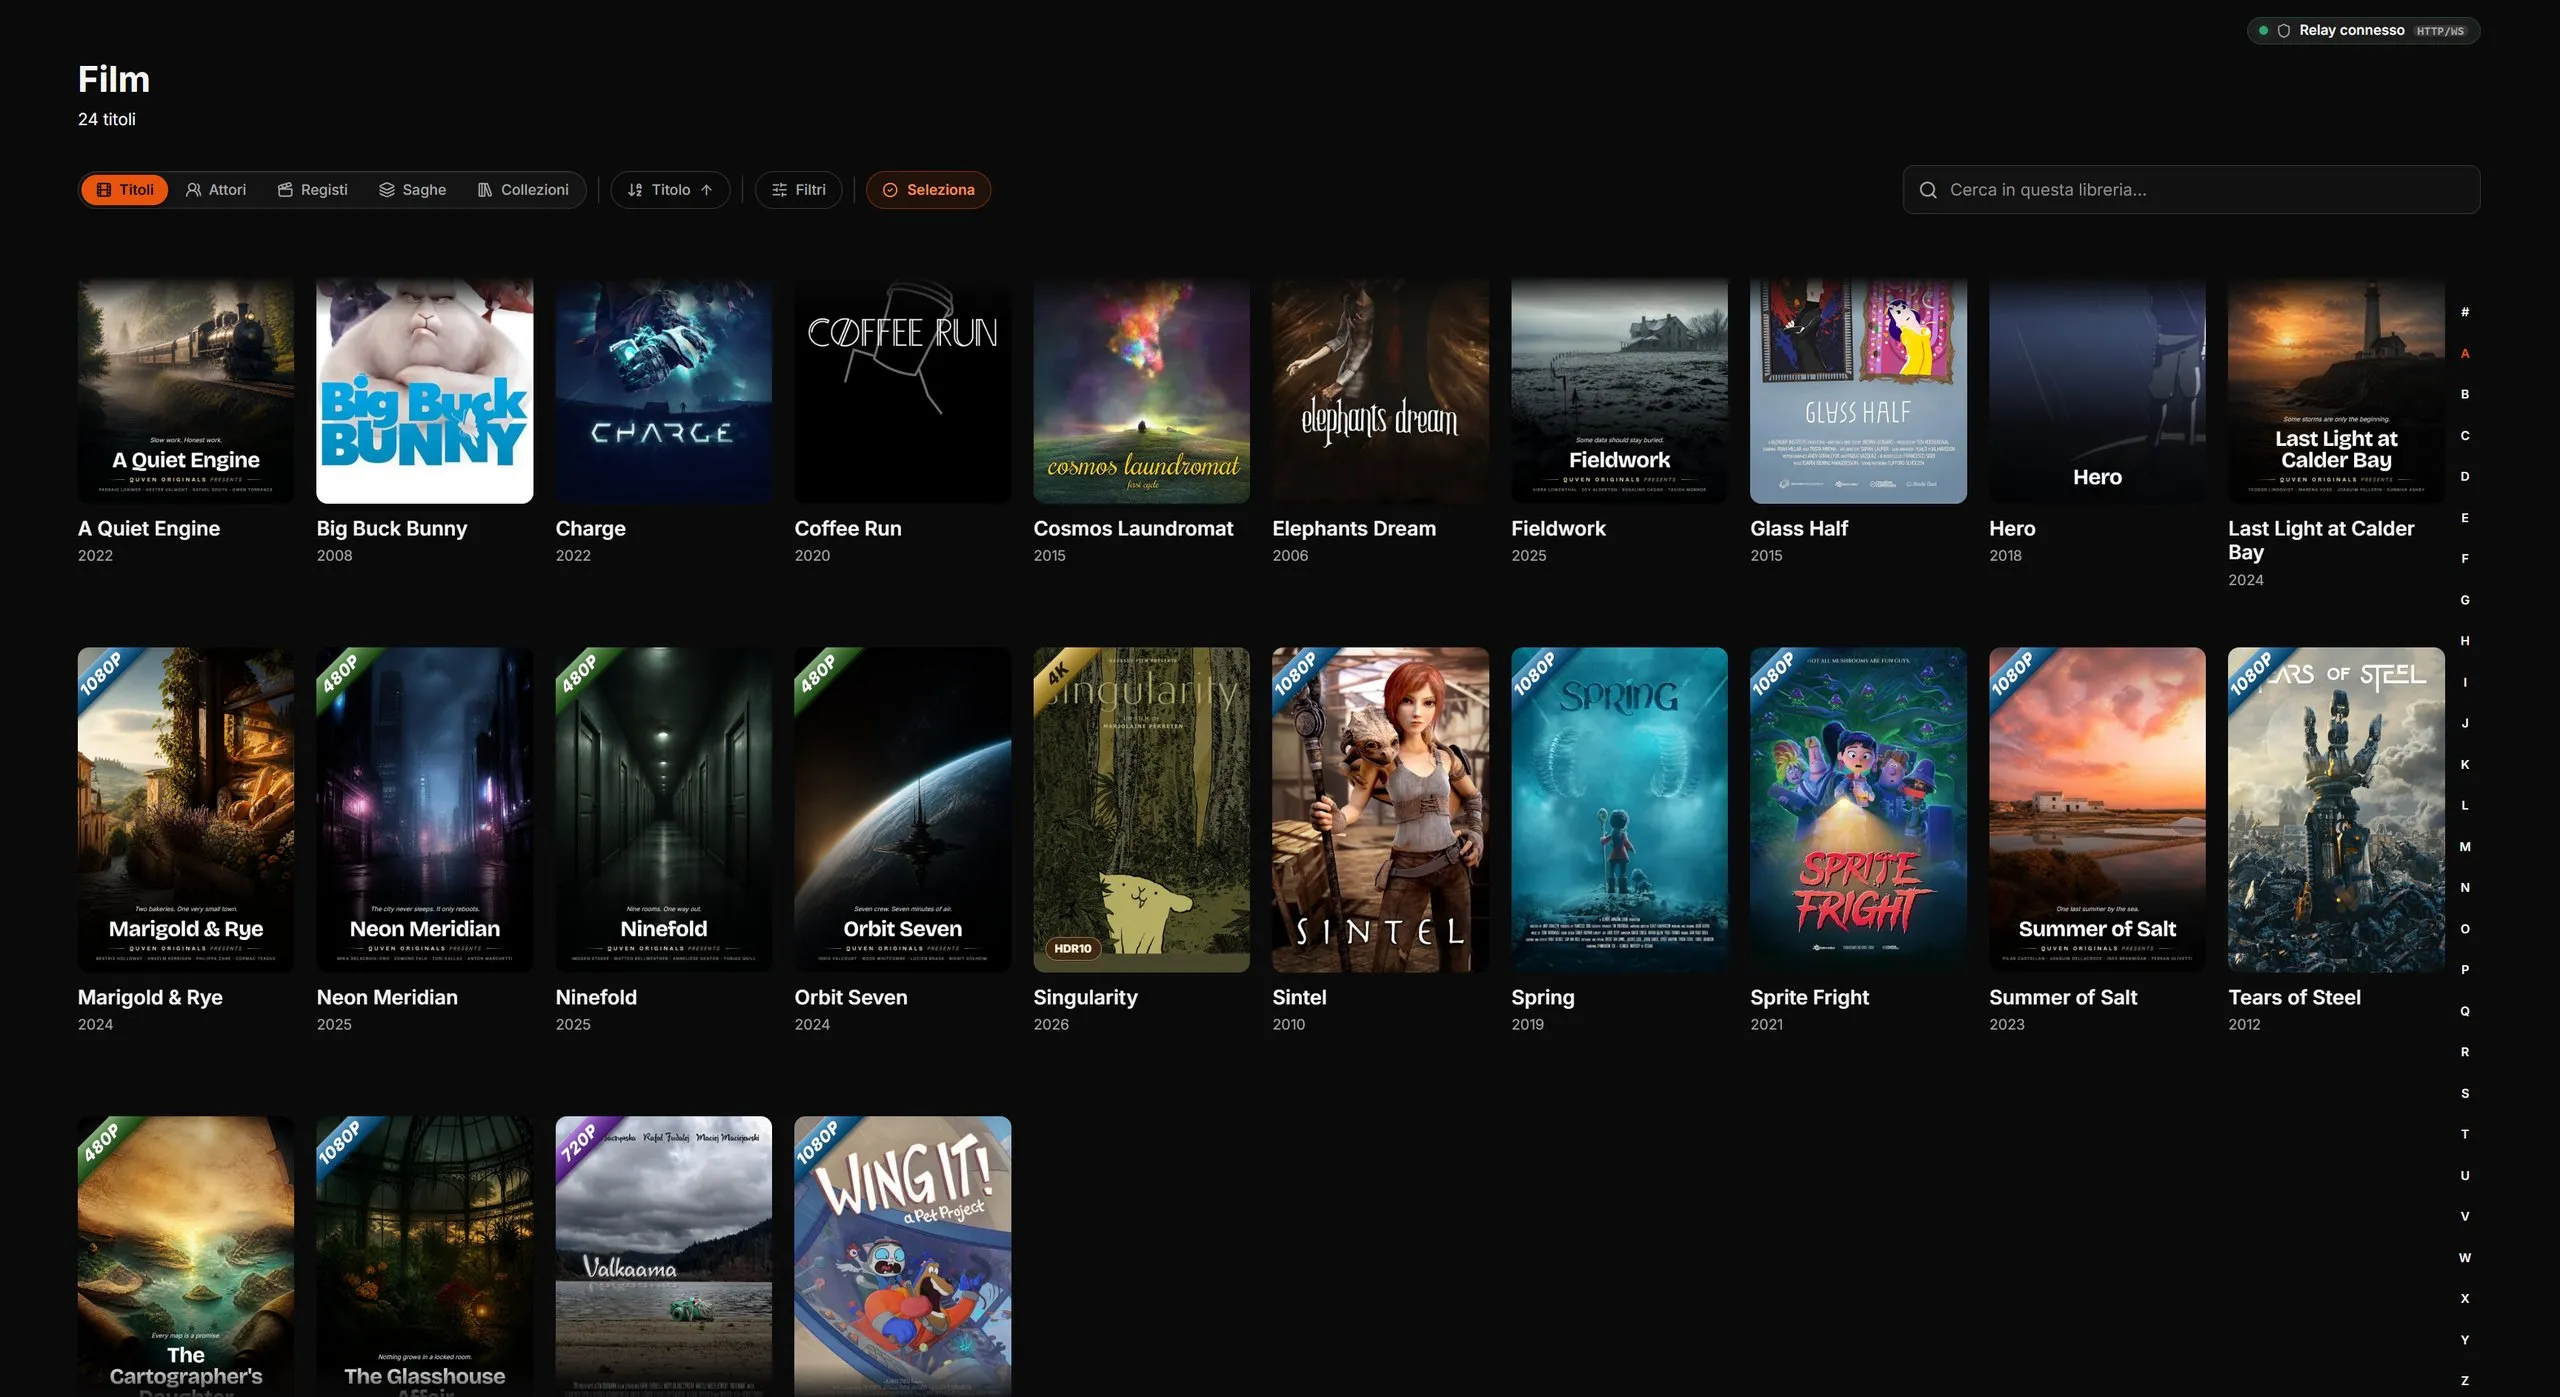Open A Quiet Engine poster
Viewport: 2560px width, 1397px height.
pyautogui.click(x=186, y=391)
